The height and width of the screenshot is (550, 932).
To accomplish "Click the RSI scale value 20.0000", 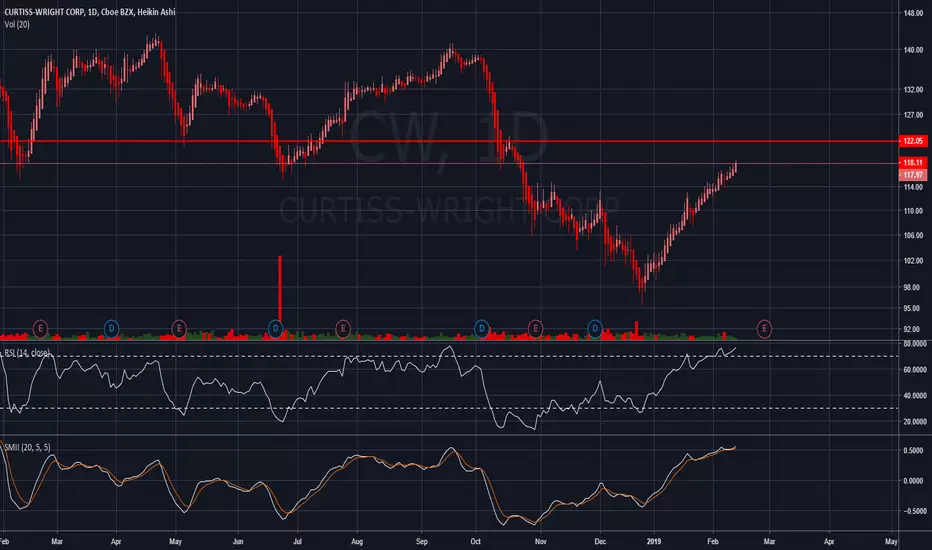I will [x=915, y=422].
